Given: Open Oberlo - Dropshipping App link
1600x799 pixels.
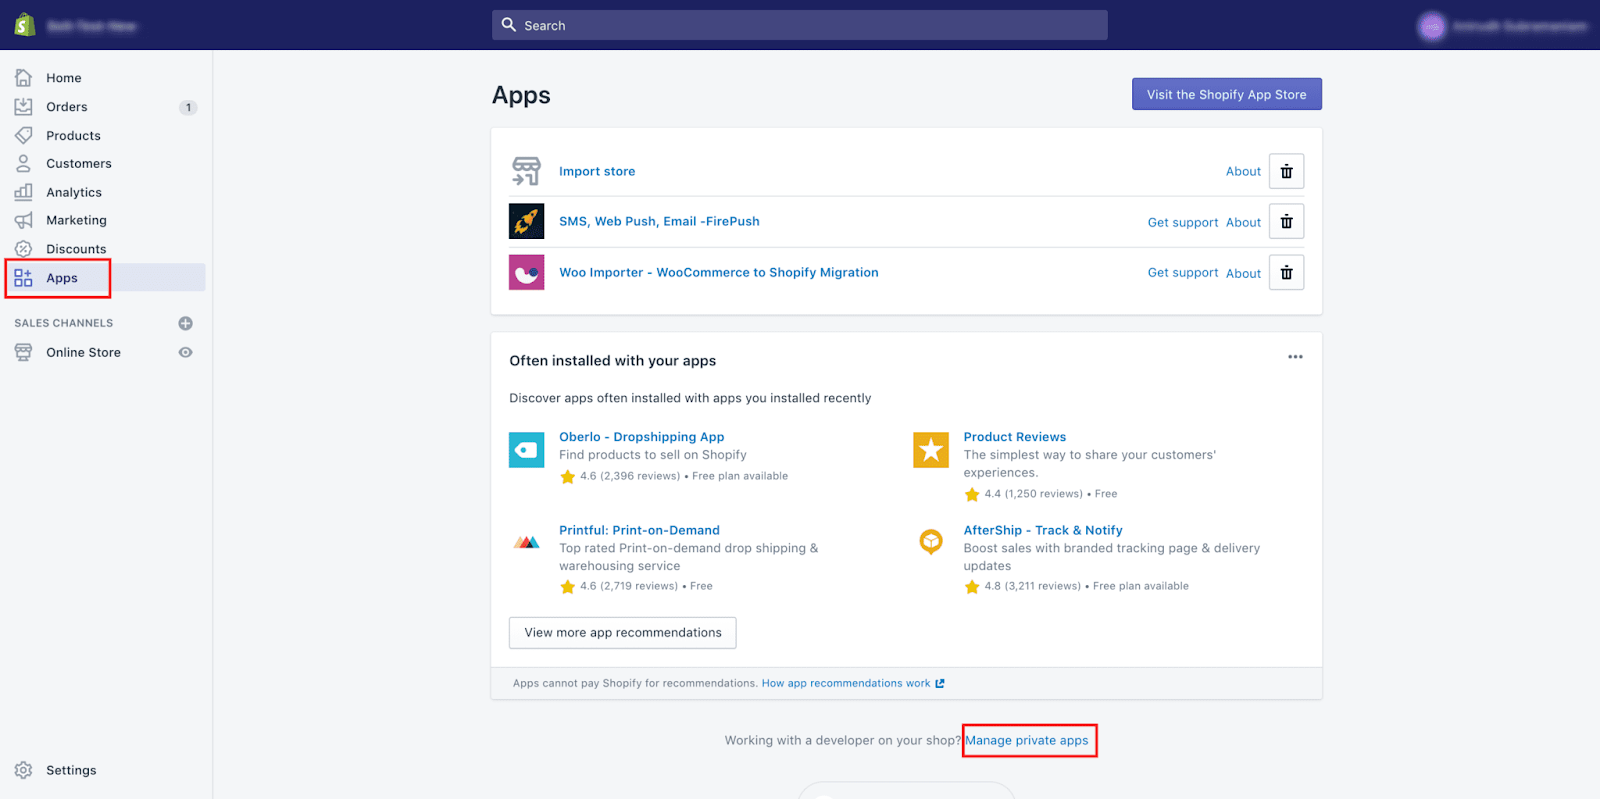Looking at the screenshot, I should (641, 437).
